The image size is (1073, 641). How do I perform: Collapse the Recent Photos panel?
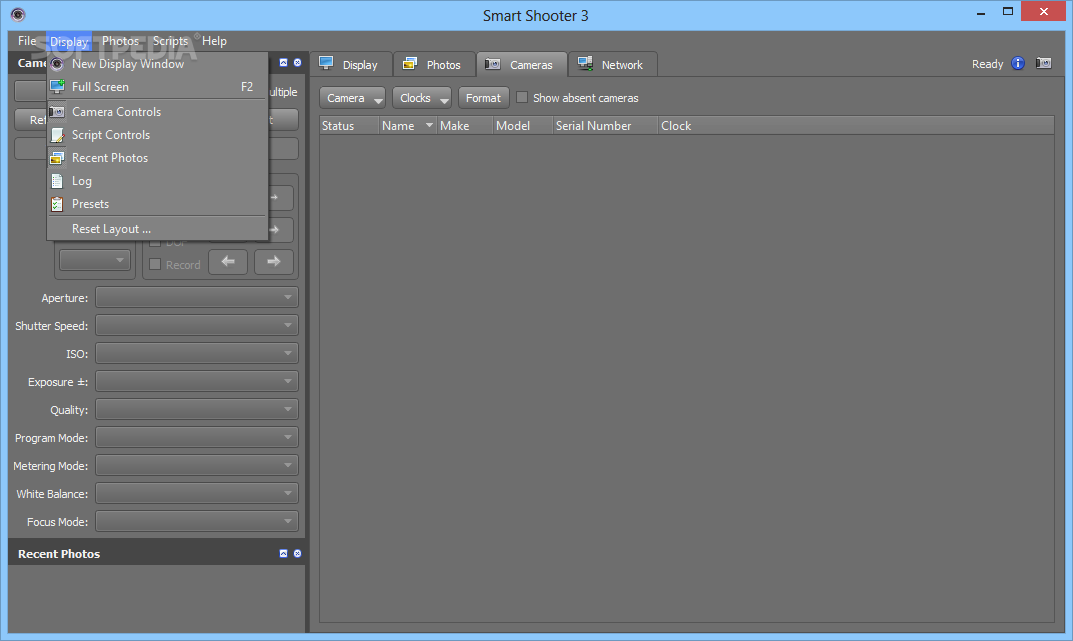click(283, 553)
